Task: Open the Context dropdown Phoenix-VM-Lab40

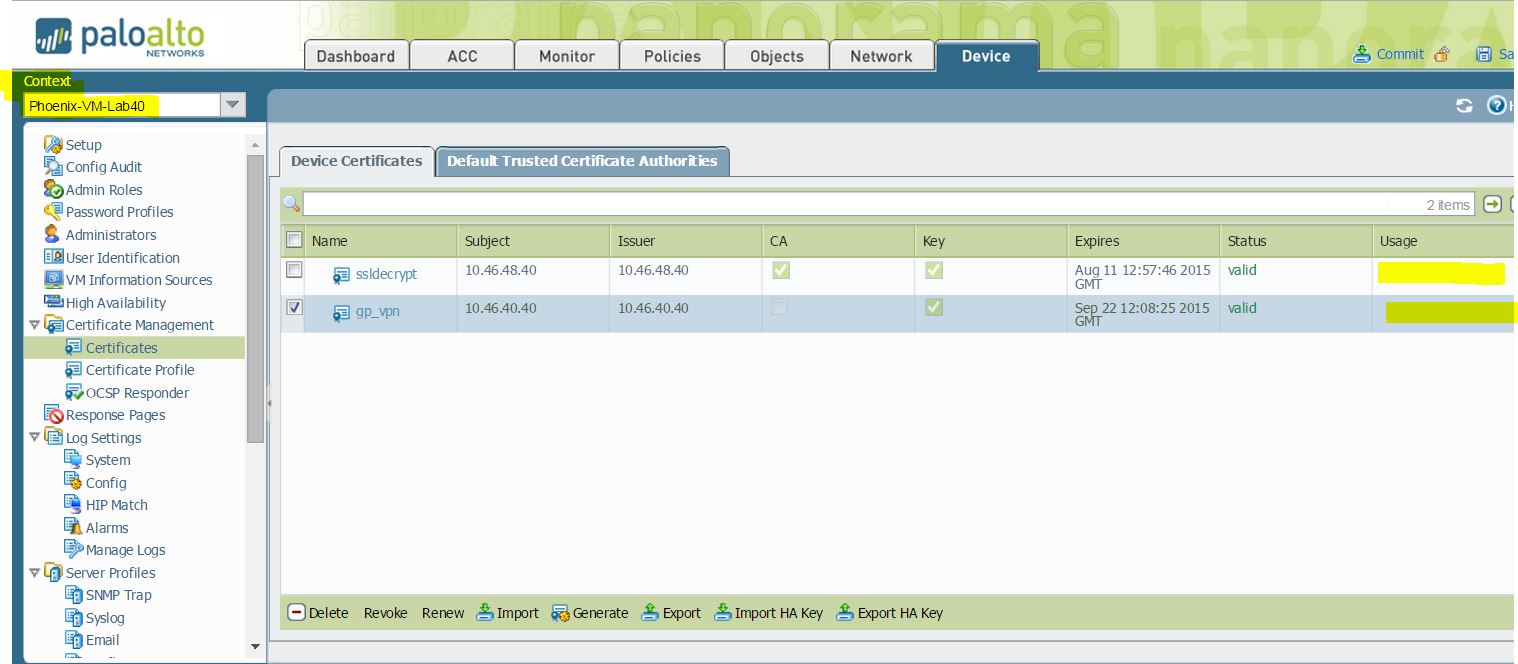Action: coord(233,105)
